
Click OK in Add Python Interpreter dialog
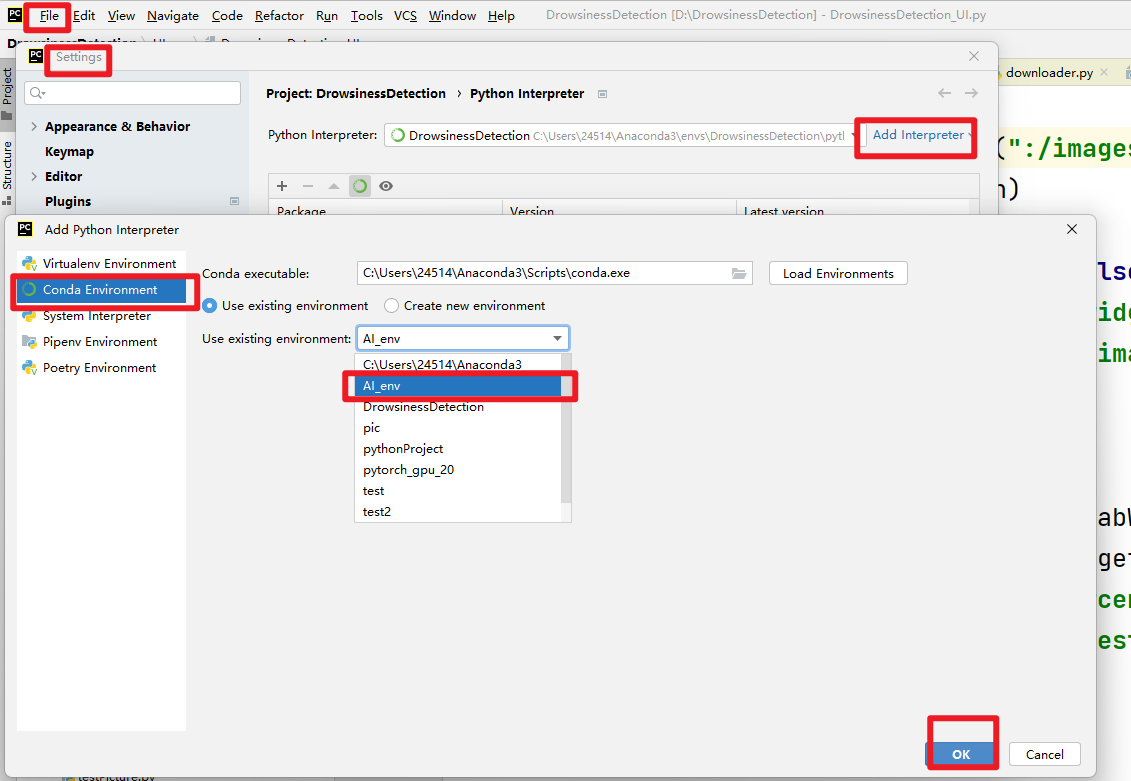click(961, 754)
